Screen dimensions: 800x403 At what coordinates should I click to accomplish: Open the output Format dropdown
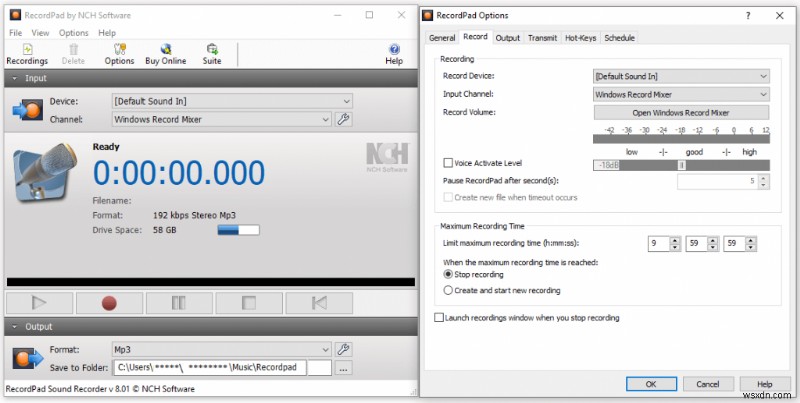[221, 349]
